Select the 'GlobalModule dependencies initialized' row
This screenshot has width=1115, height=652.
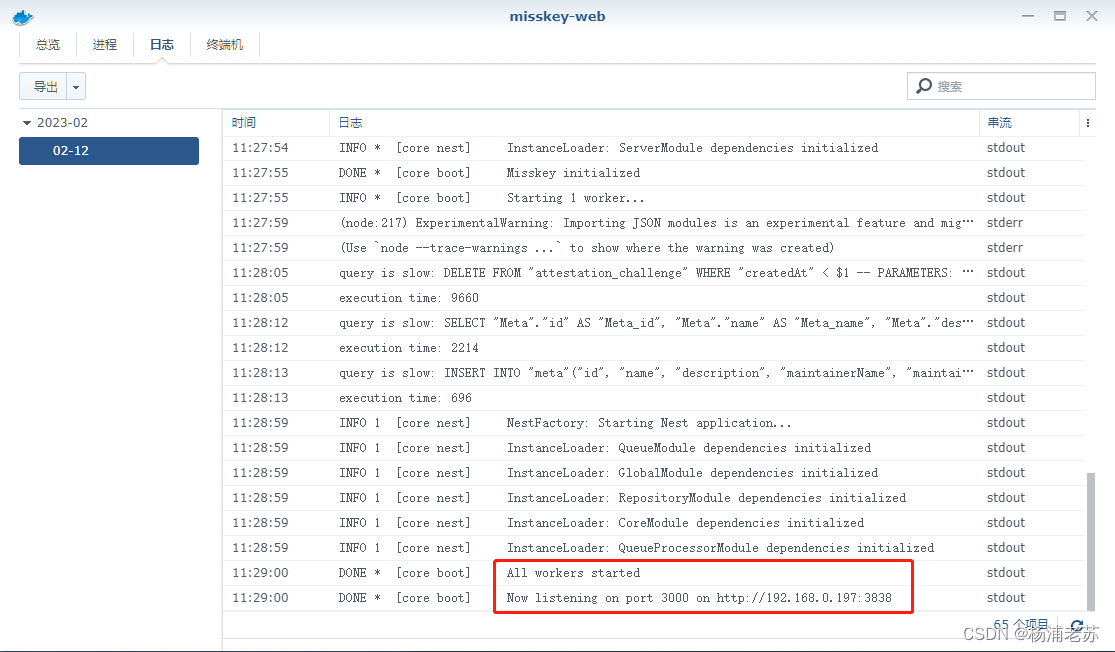pos(654,472)
